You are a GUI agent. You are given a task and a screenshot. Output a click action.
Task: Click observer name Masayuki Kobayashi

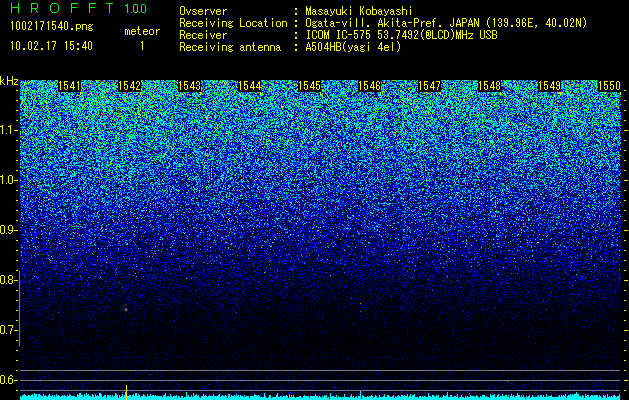point(359,11)
